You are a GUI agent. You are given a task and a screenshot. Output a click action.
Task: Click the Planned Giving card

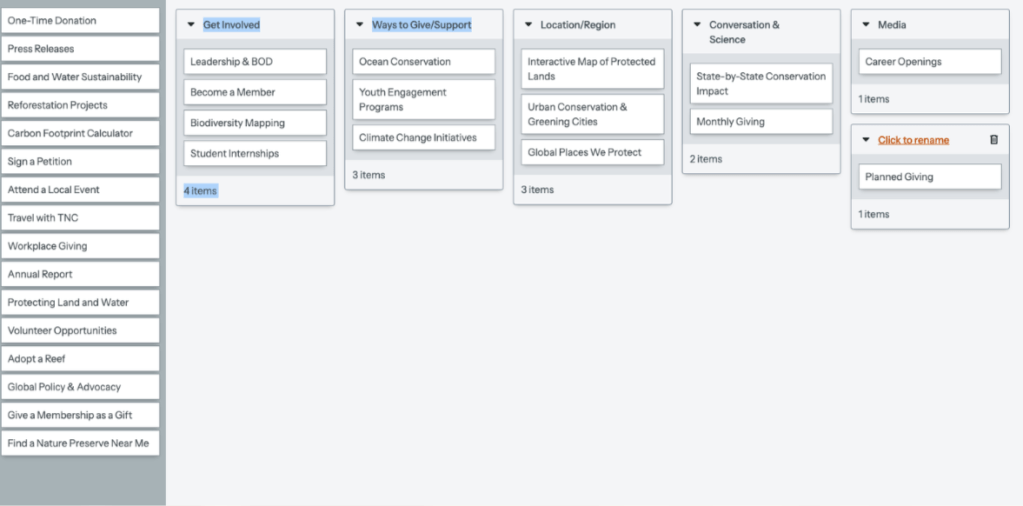930,177
